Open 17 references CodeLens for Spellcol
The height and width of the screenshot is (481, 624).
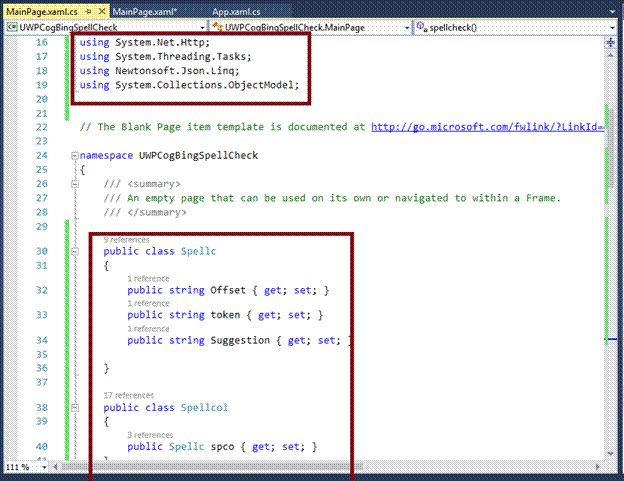(129, 395)
